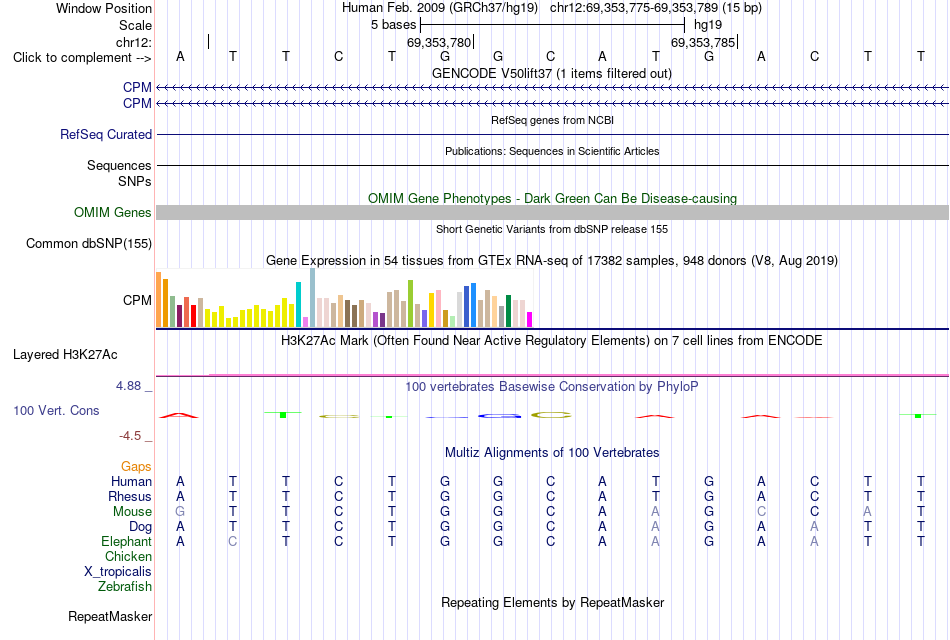The image size is (950, 640).
Task: Click the 100 Vert. Cons track label
Action: tap(56, 410)
